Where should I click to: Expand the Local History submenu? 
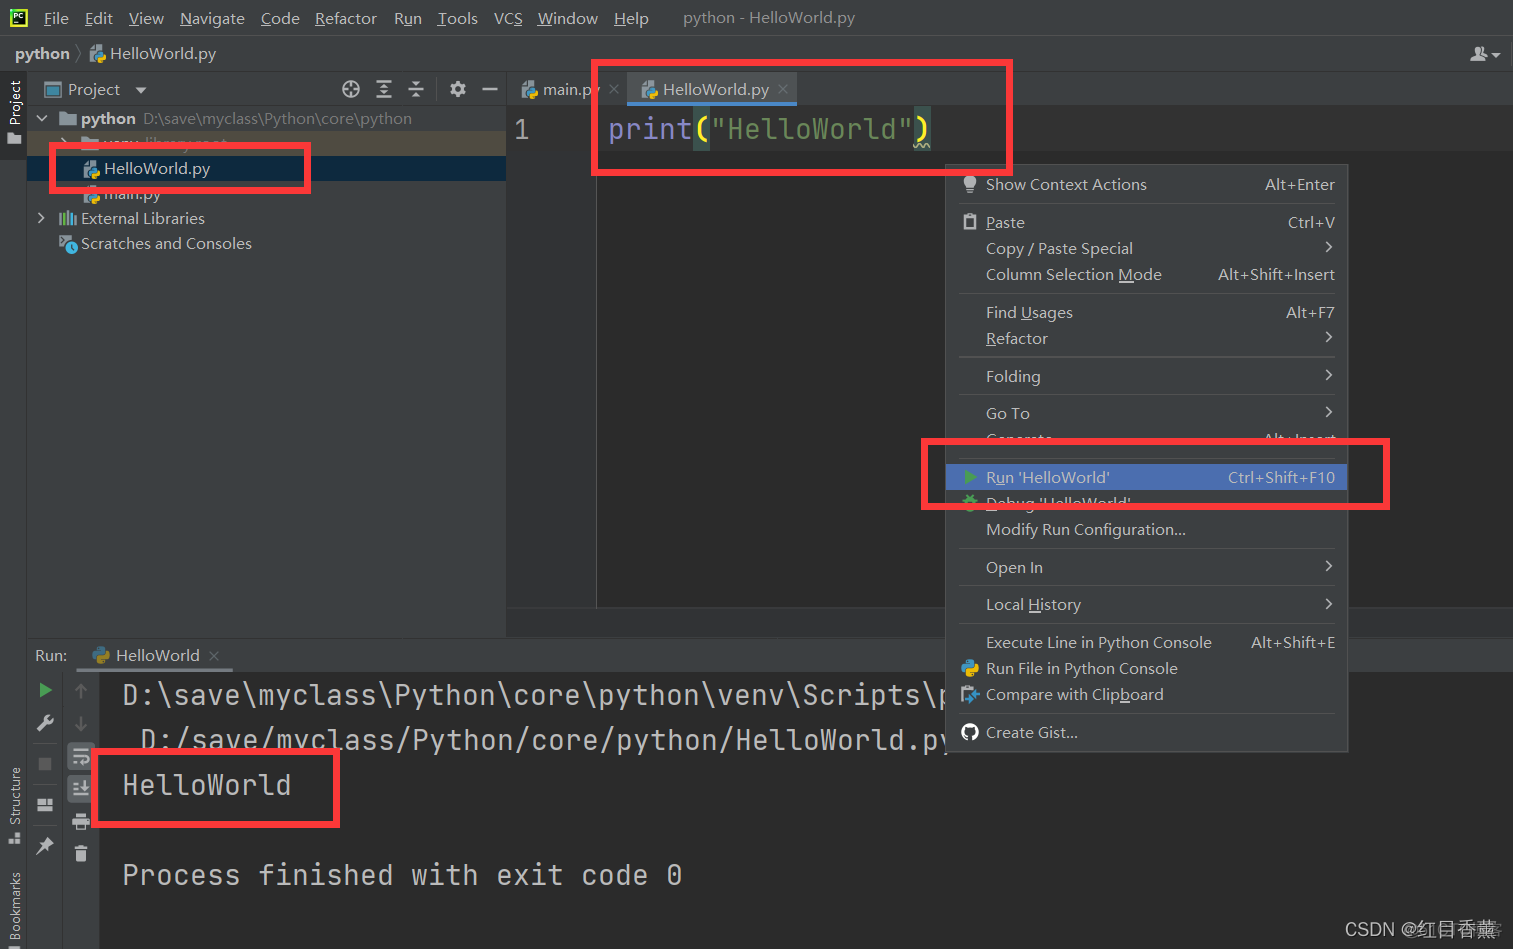(1147, 604)
